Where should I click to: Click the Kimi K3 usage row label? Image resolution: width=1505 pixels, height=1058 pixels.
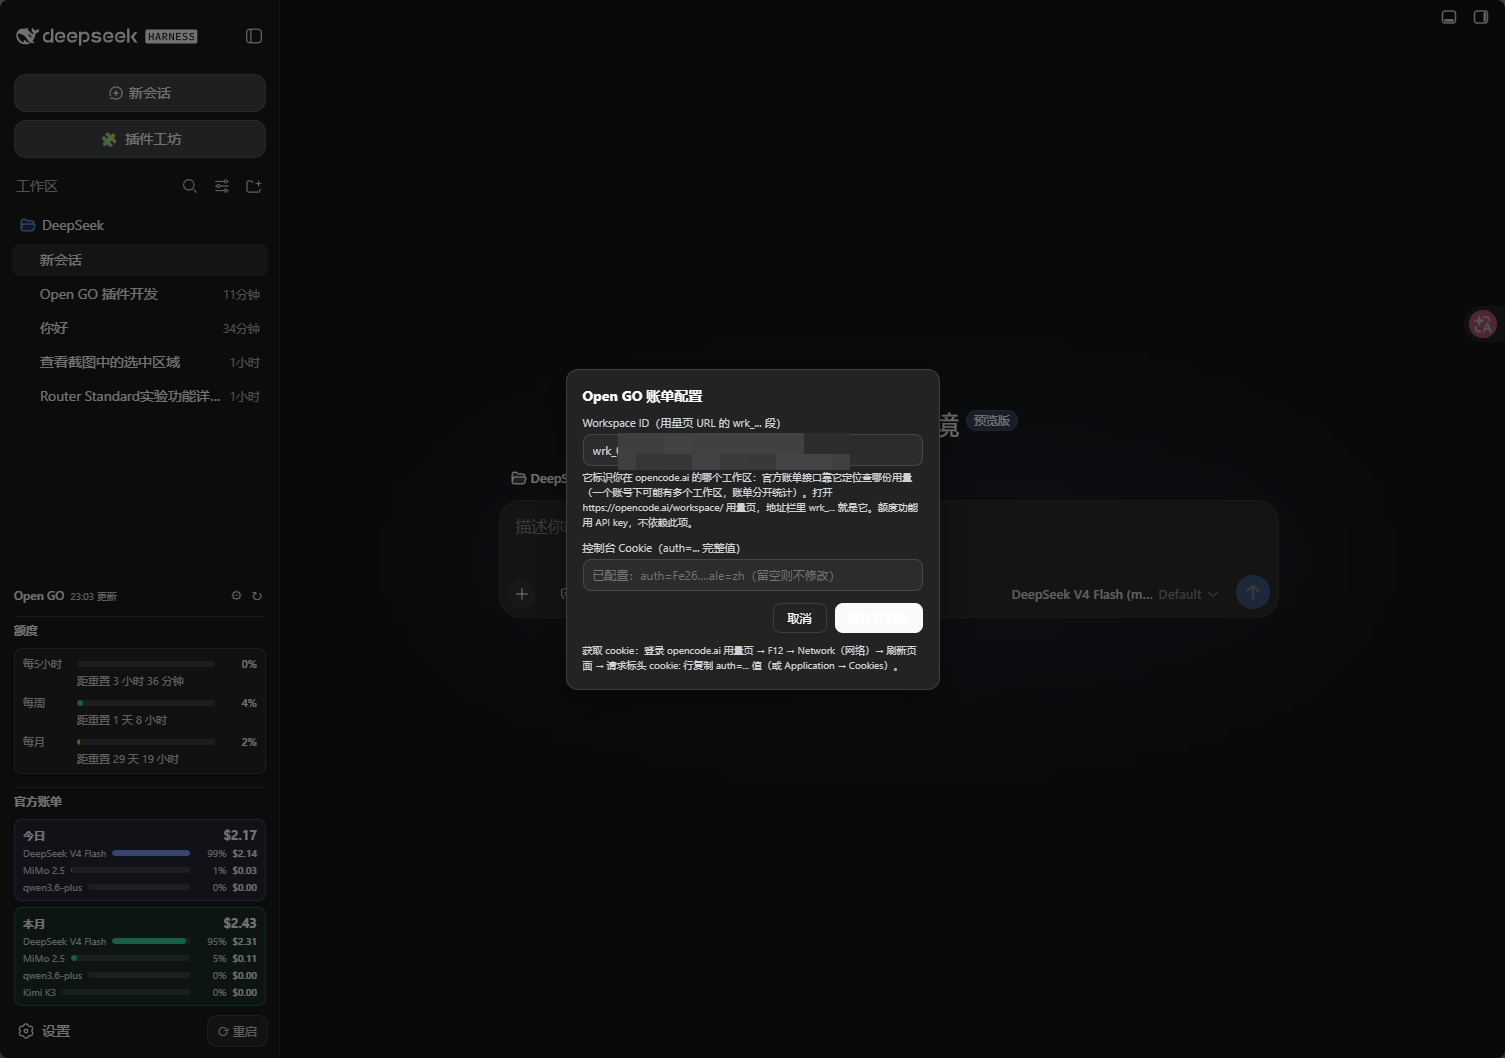40,993
